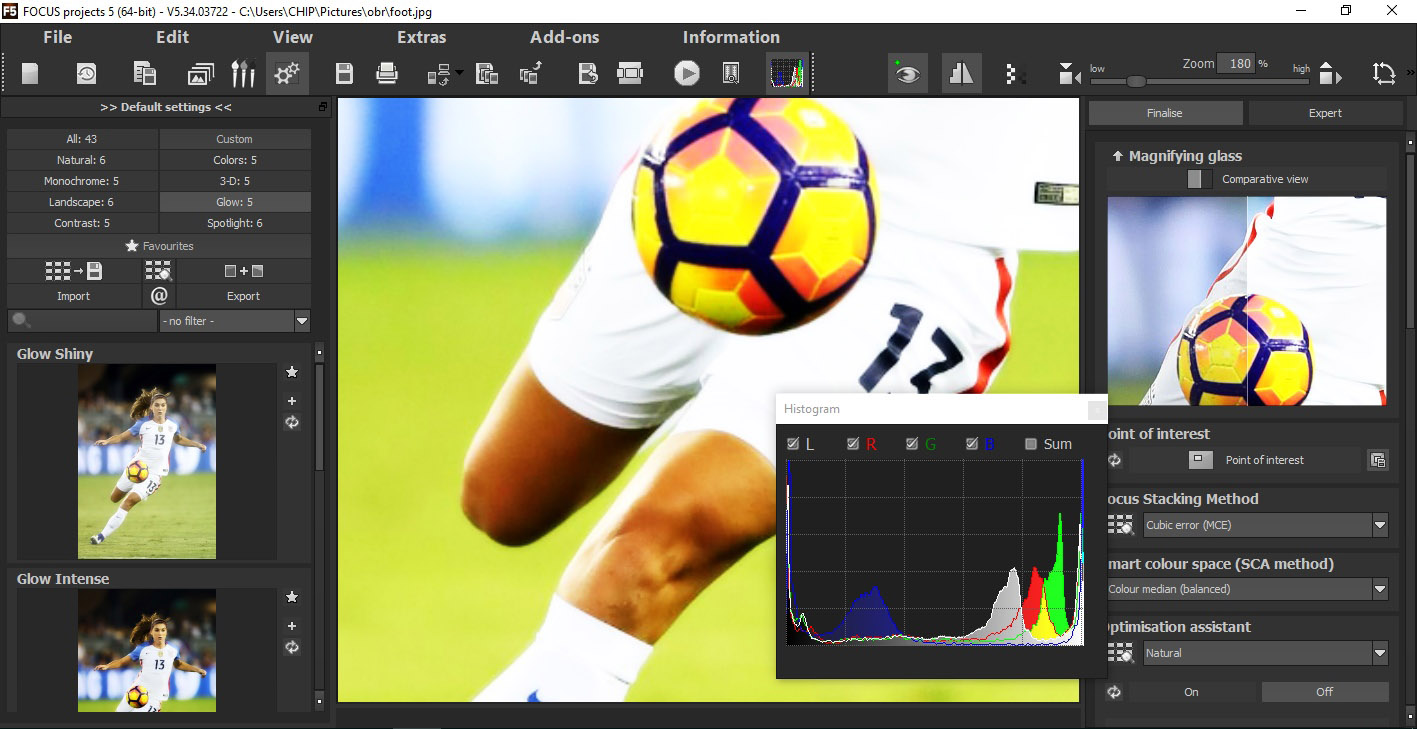Screen dimensions: 1417x729
Task: Click the floppy disk save icon
Action: pos(344,73)
